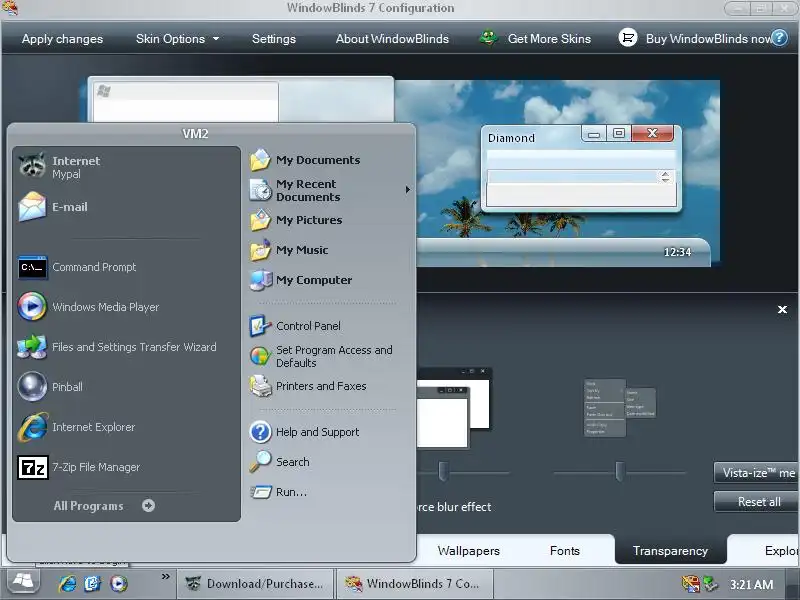The width and height of the screenshot is (800, 600).
Task: Click the Buy WindowBlinds cart icon
Action: point(628,38)
